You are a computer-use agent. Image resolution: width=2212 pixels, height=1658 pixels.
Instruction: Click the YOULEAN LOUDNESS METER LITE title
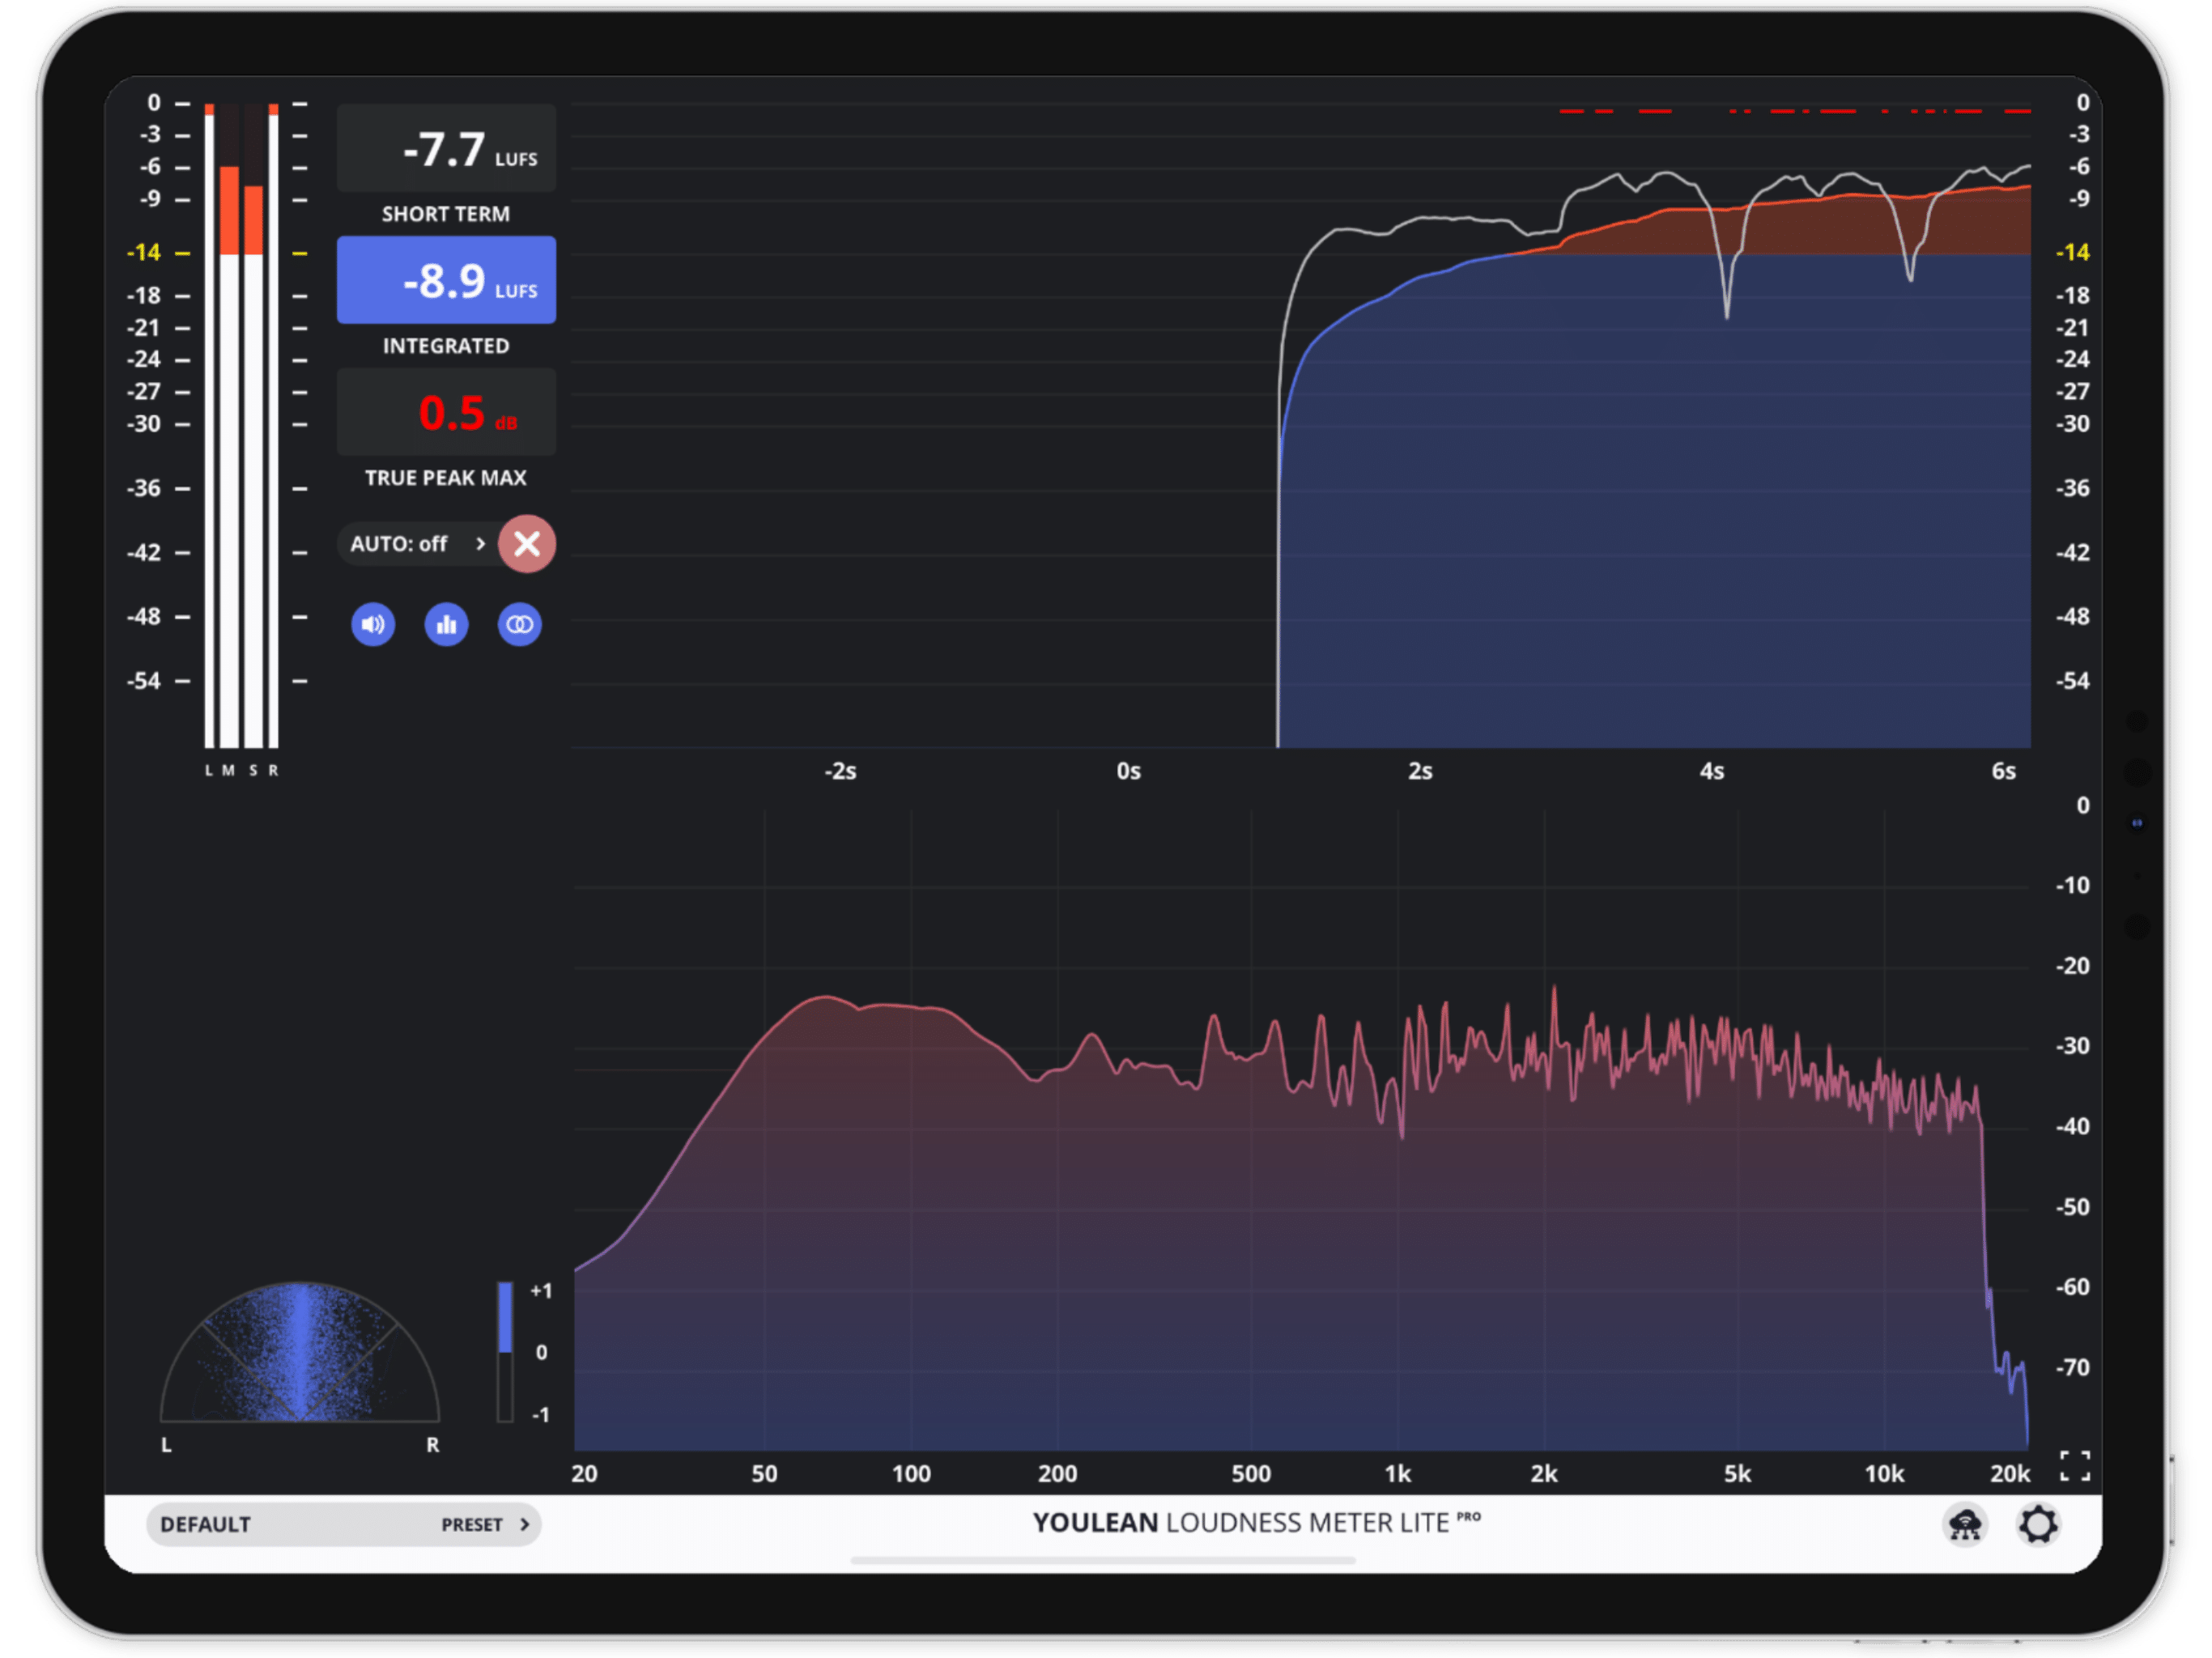(x=1240, y=1523)
